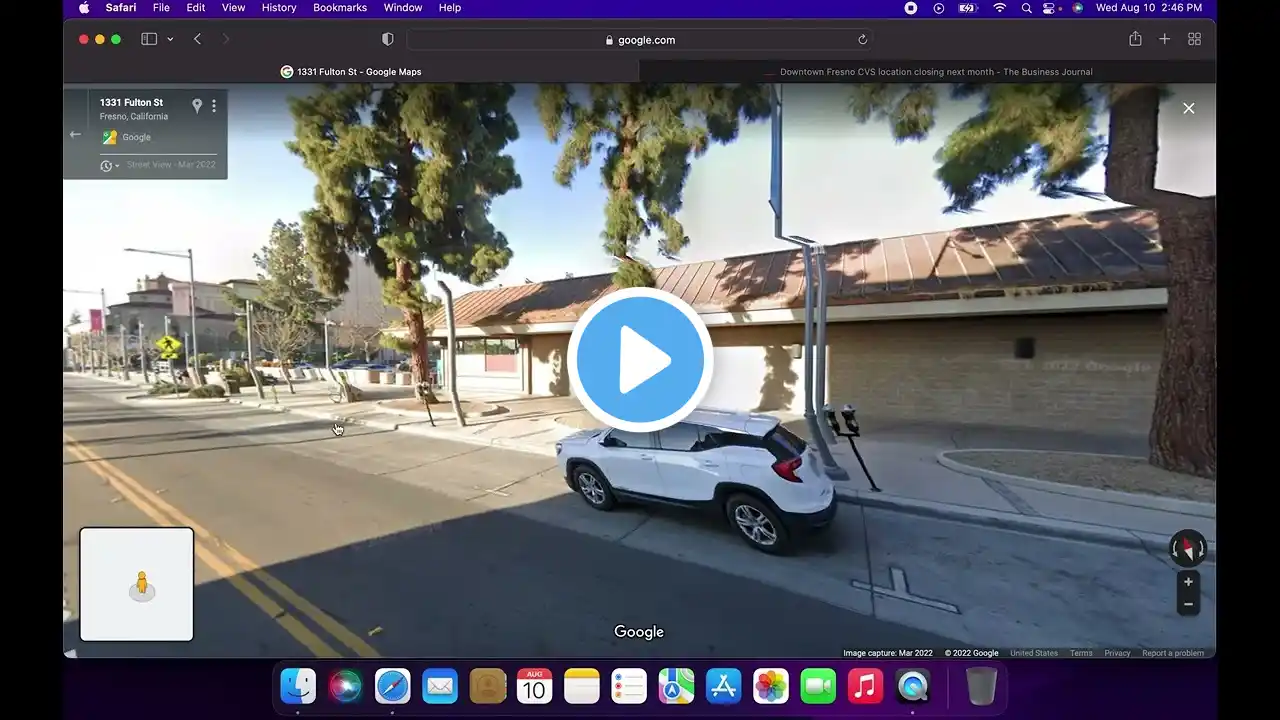The image size is (1280, 720).
Task: Click the back arrow in Street View panel
Action: 75,134
